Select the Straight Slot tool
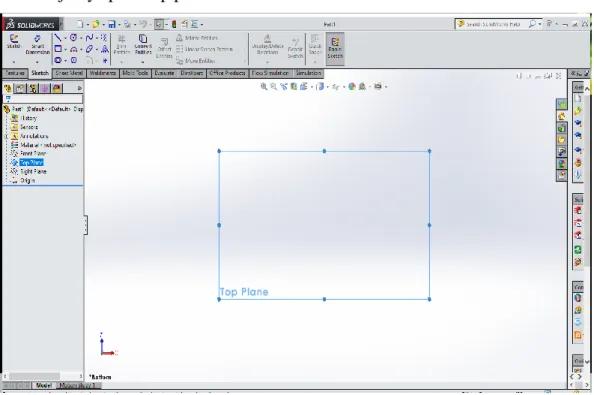Screen dimensions: 594x395 pos(58,60)
